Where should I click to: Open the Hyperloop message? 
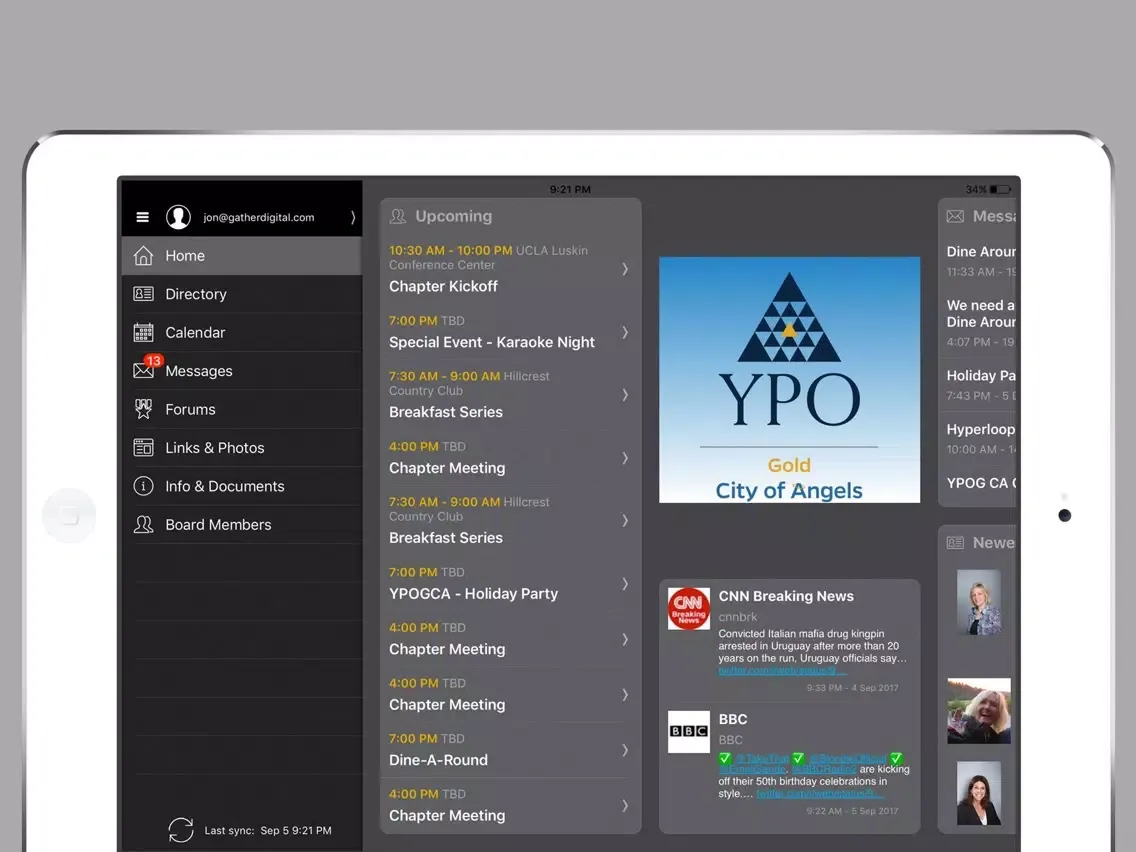click(981, 438)
